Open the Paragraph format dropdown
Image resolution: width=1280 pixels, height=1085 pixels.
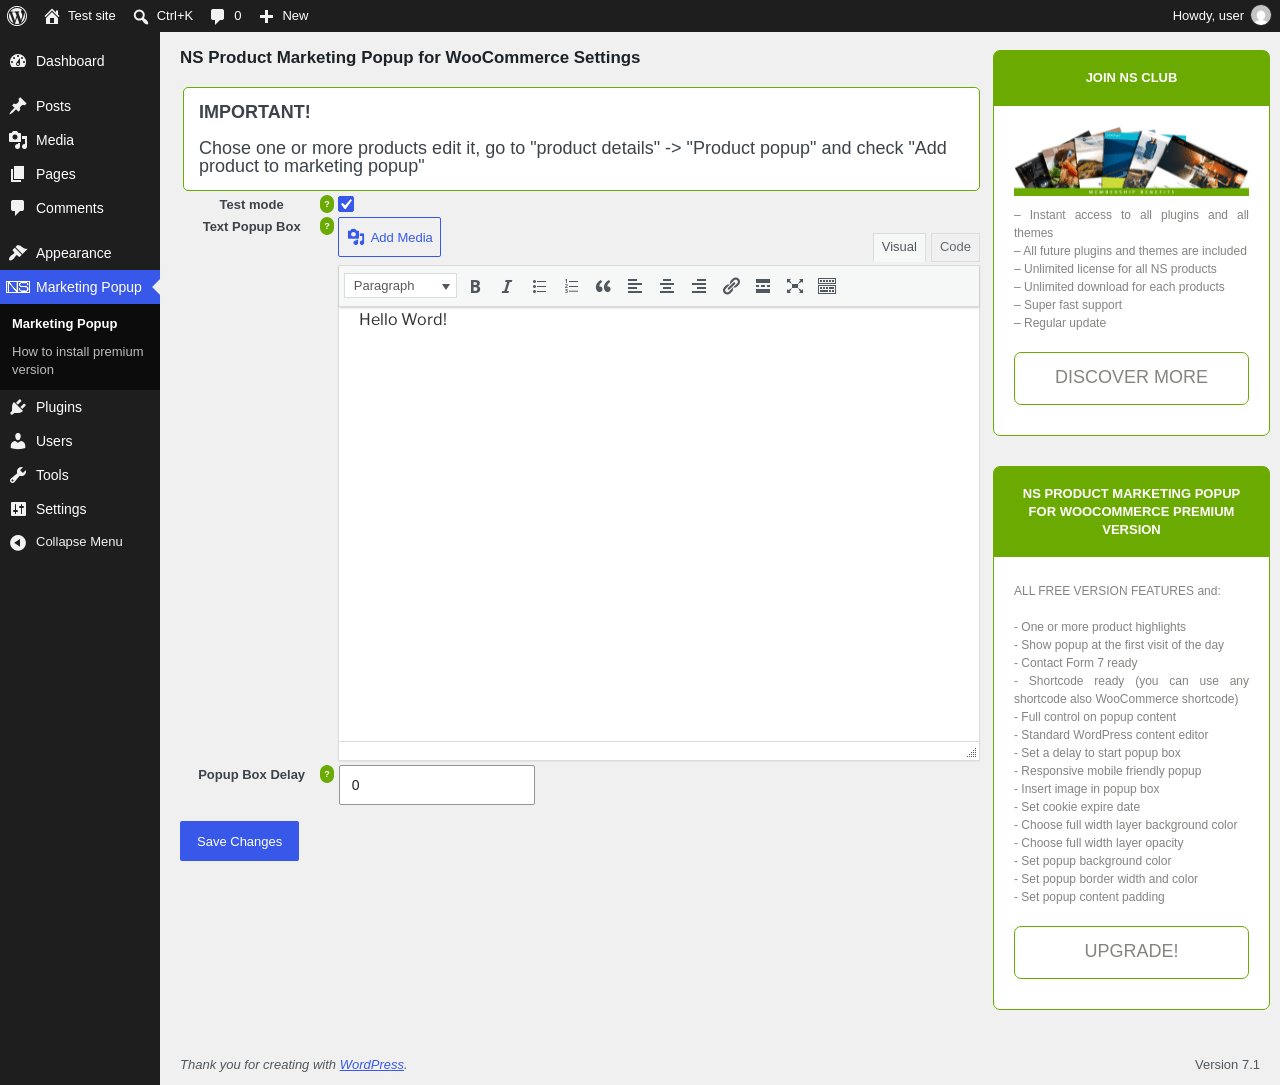(x=400, y=286)
